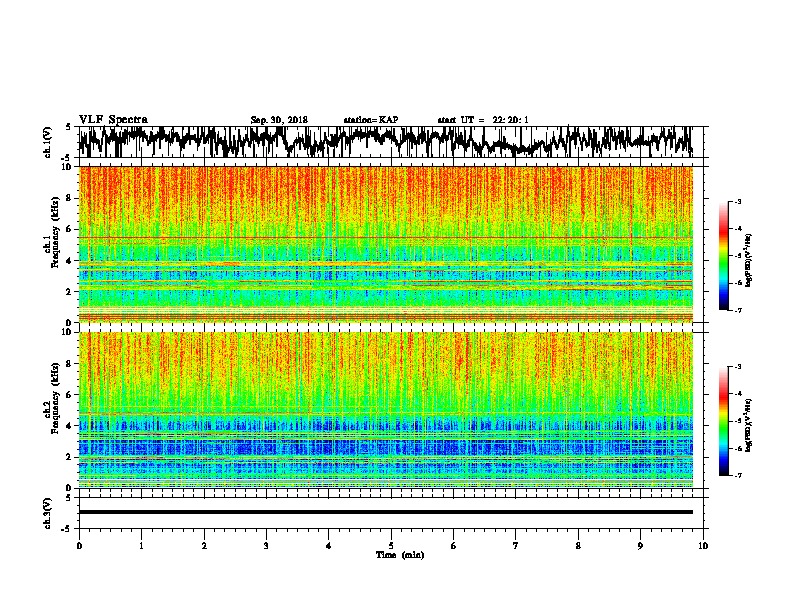Click the date 'Sep. 30, 2018'
The height and width of the screenshot is (612, 792).
[279, 120]
